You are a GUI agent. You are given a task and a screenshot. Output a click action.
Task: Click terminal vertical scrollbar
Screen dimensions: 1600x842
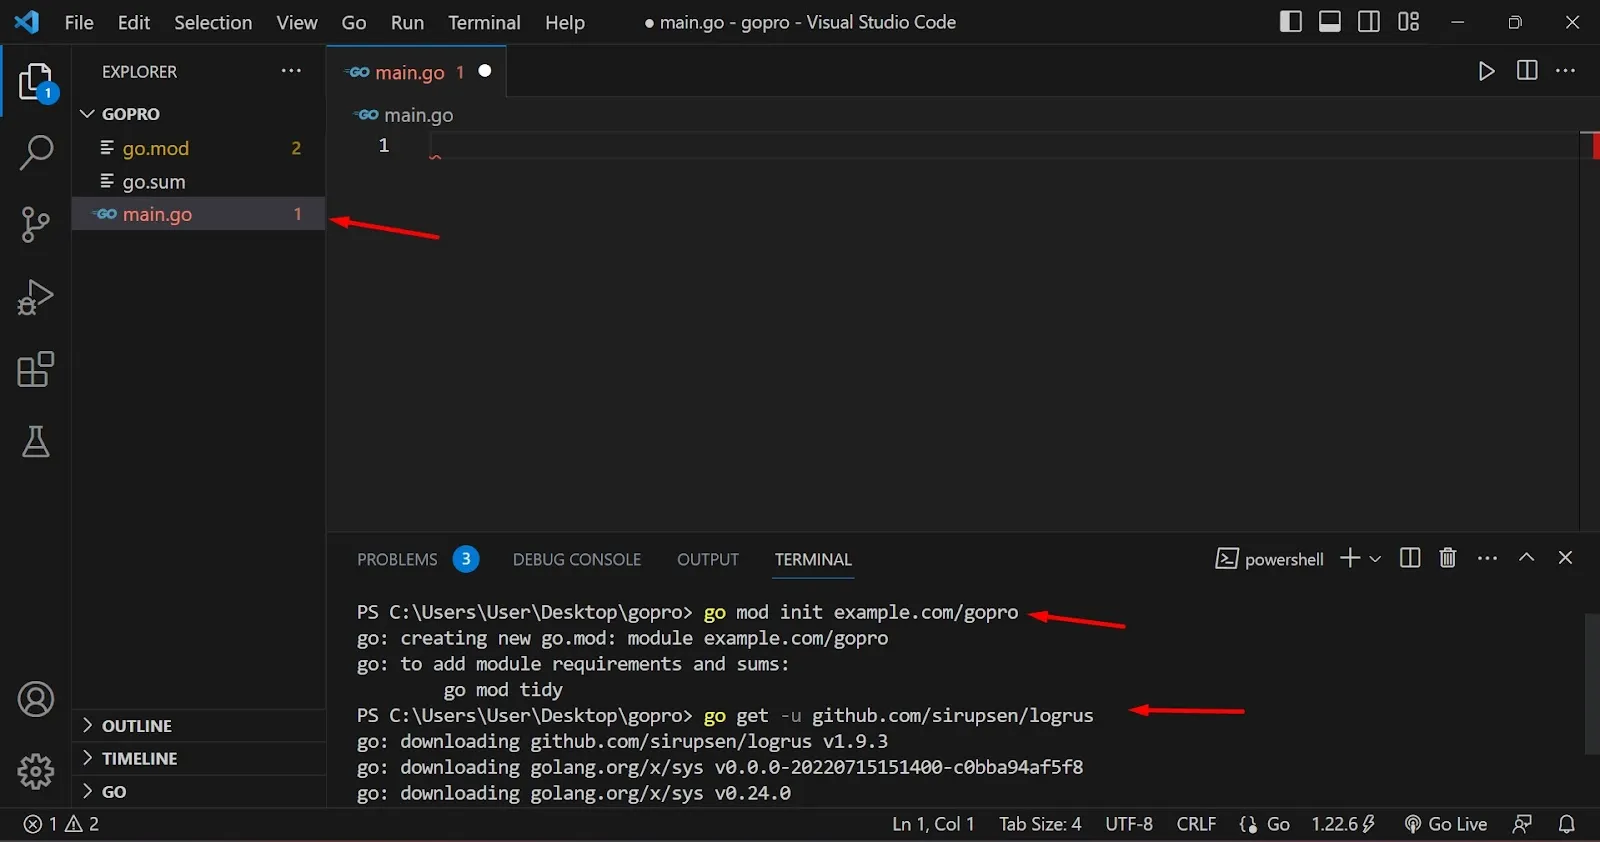[x=1592, y=685]
